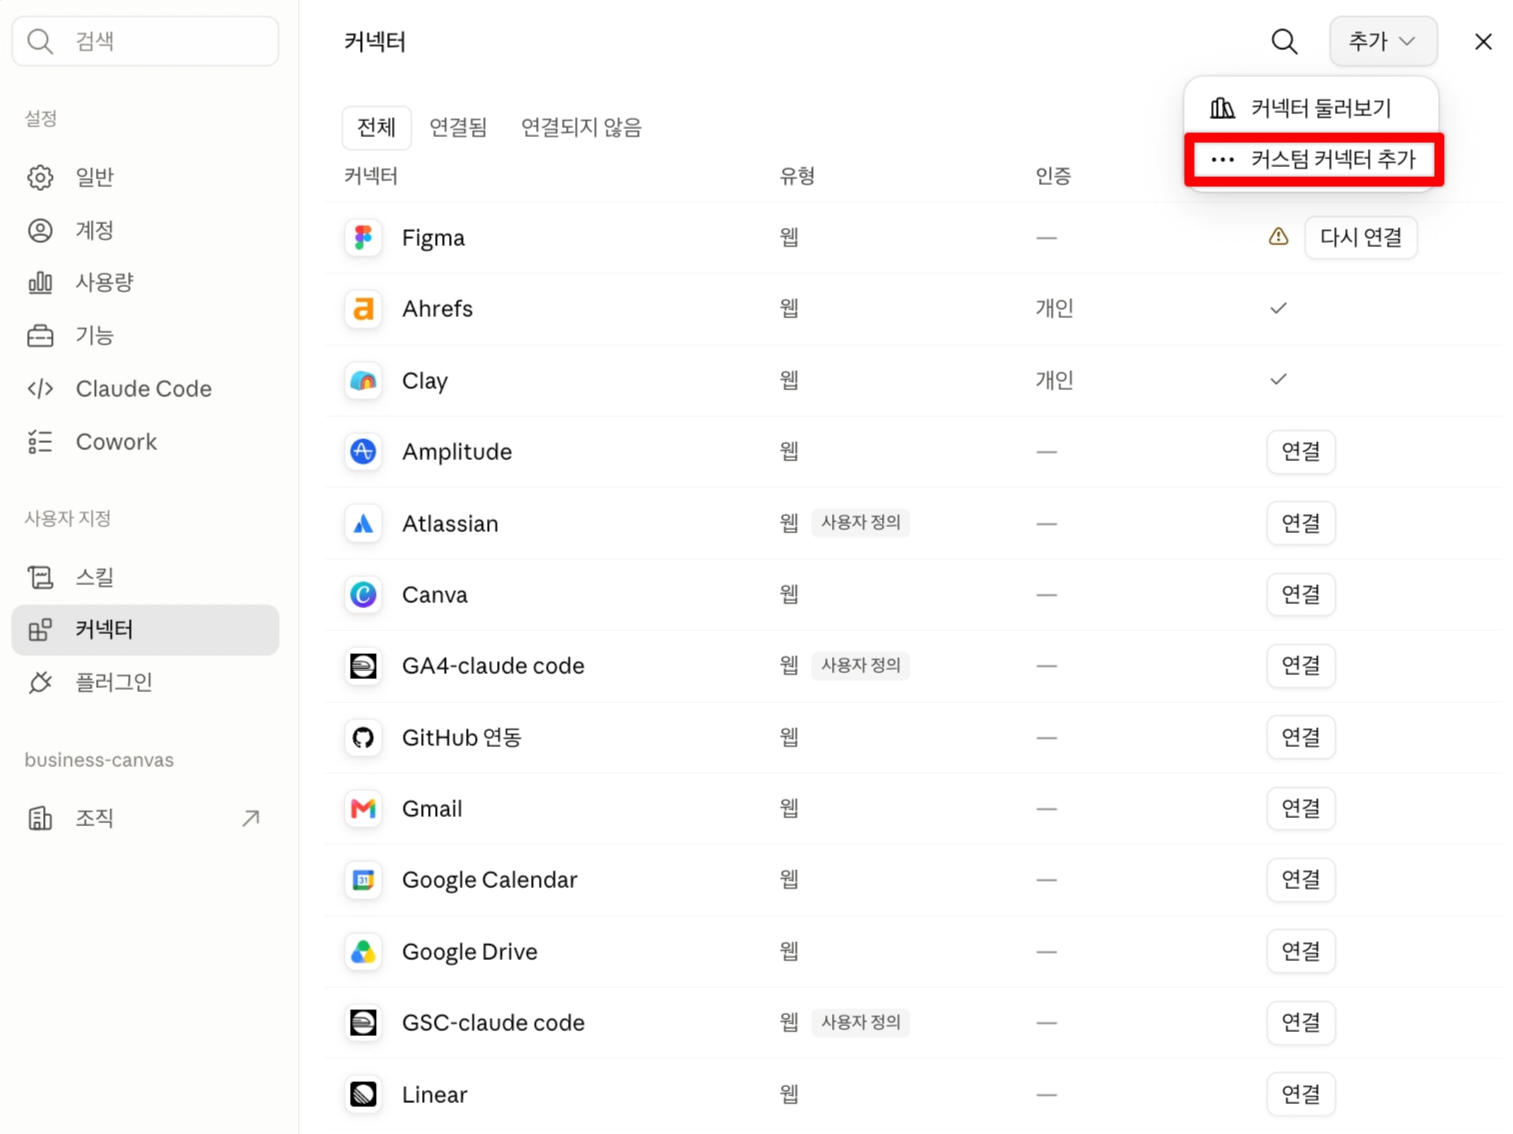Click the Figma row name
The height and width of the screenshot is (1134, 1513).
pos(433,238)
